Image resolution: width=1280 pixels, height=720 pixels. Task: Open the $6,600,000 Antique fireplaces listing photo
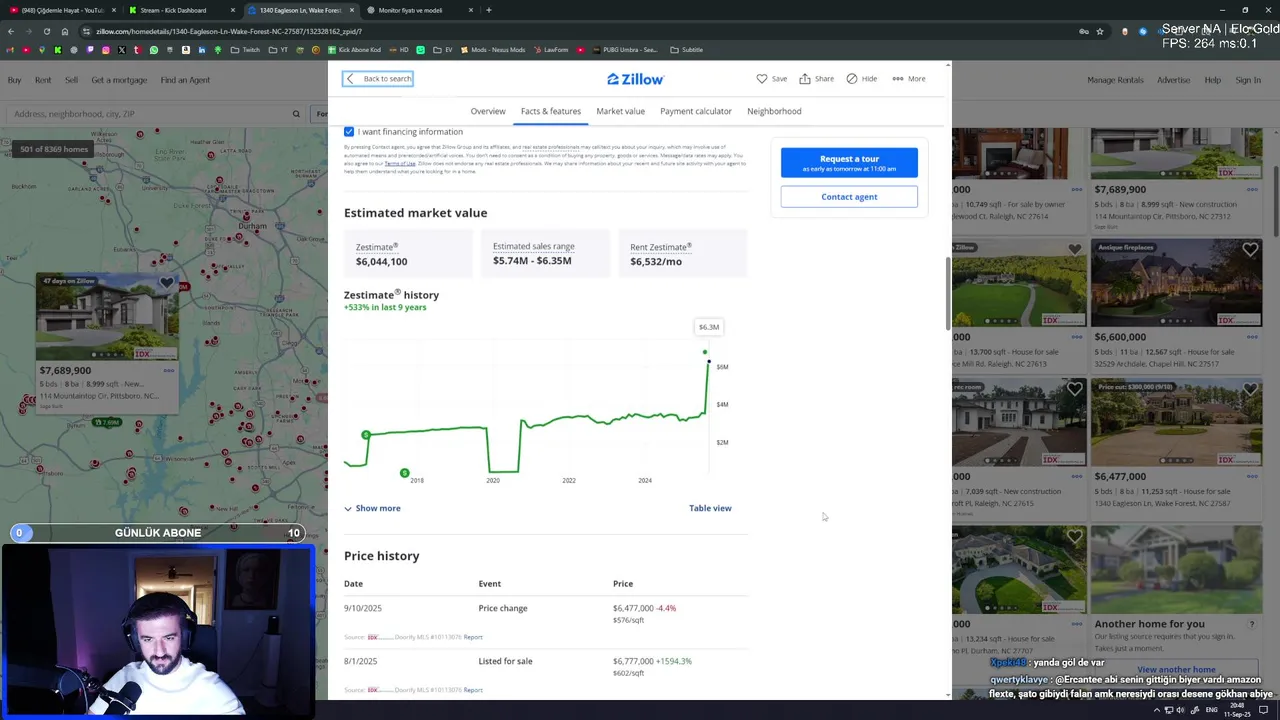pos(1176,283)
